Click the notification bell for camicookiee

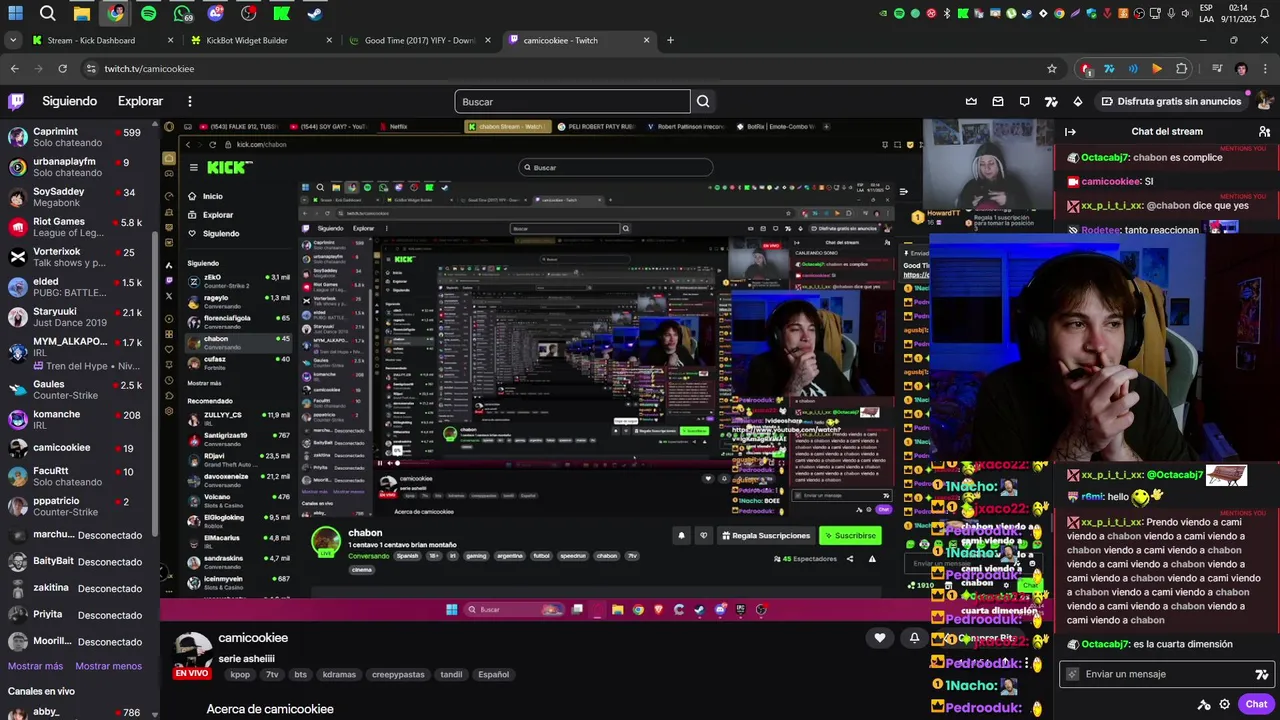914,638
